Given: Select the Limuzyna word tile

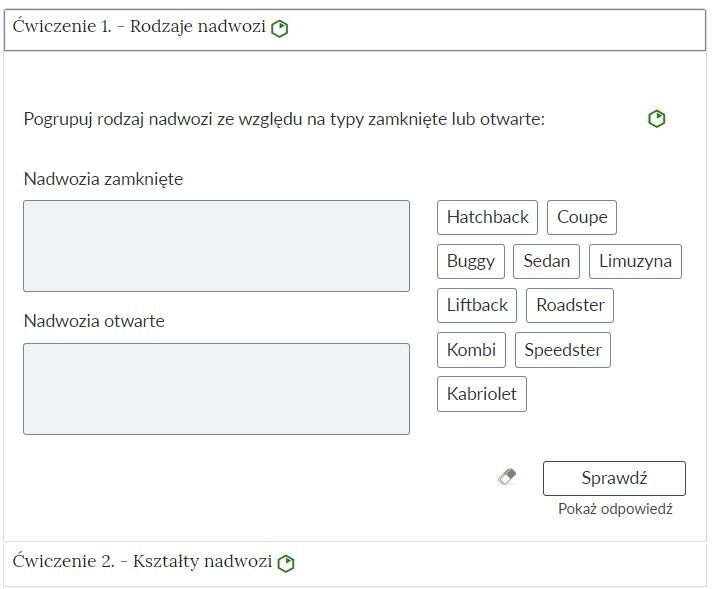Looking at the screenshot, I should 635,261.
